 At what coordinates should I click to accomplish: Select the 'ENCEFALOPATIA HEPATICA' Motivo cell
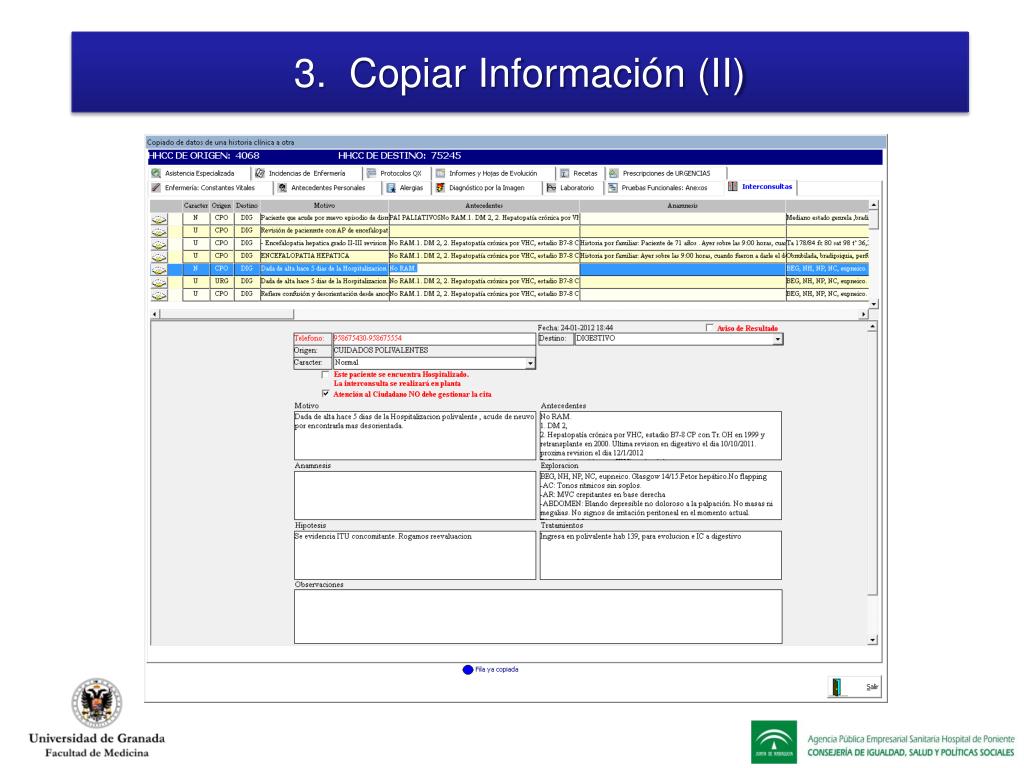(x=324, y=256)
